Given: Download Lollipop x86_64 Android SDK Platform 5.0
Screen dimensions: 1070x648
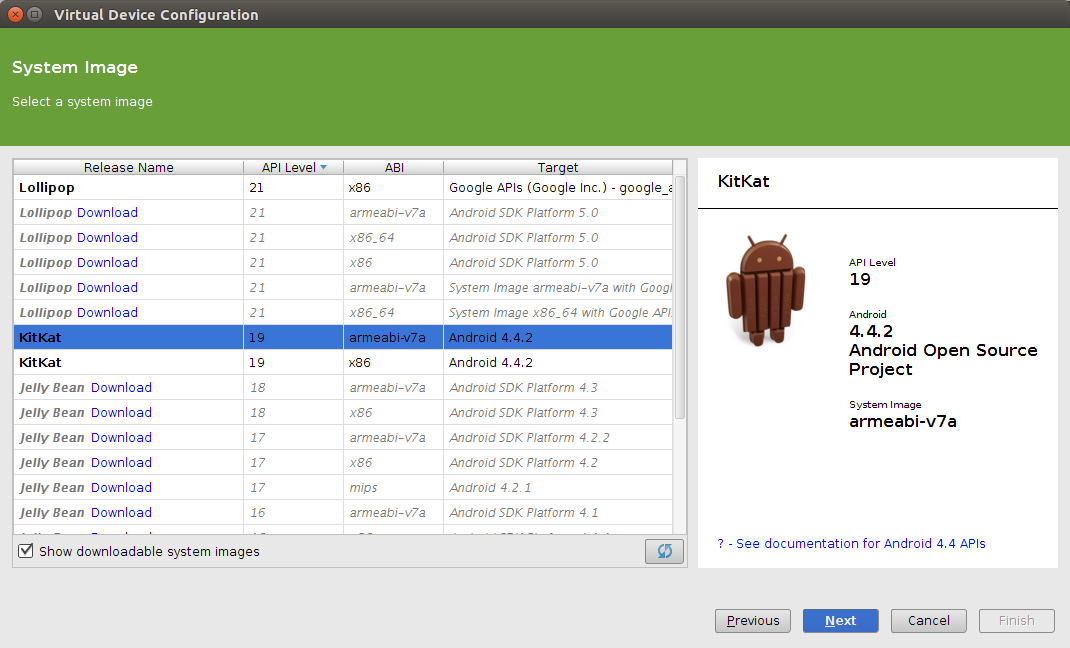Looking at the screenshot, I should [x=107, y=237].
